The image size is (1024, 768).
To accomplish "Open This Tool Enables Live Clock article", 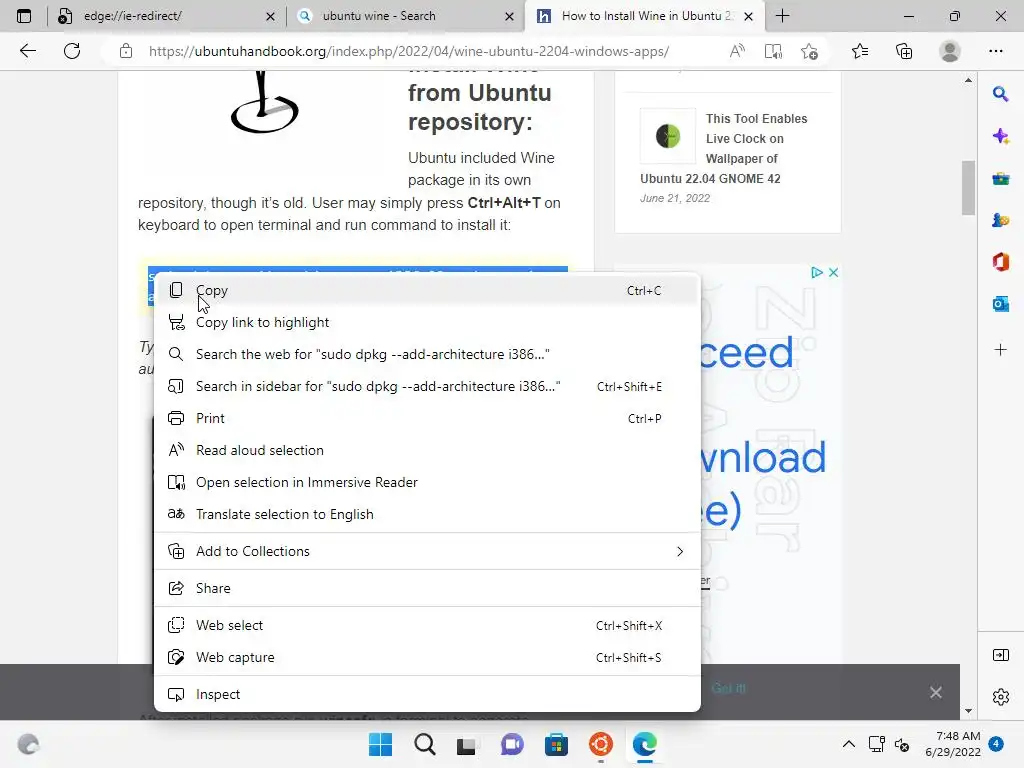I will (x=724, y=148).
